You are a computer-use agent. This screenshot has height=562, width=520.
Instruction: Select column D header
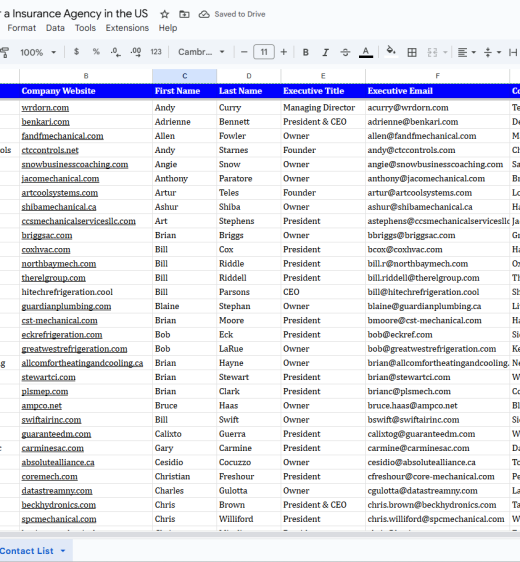click(x=249, y=76)
